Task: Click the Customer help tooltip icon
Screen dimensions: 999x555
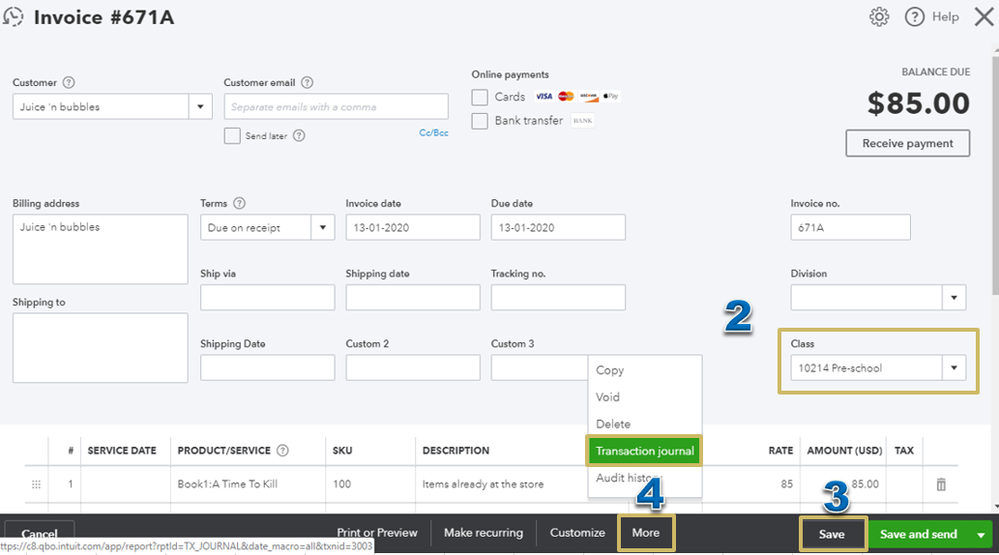Action: [x=69, y=82]
